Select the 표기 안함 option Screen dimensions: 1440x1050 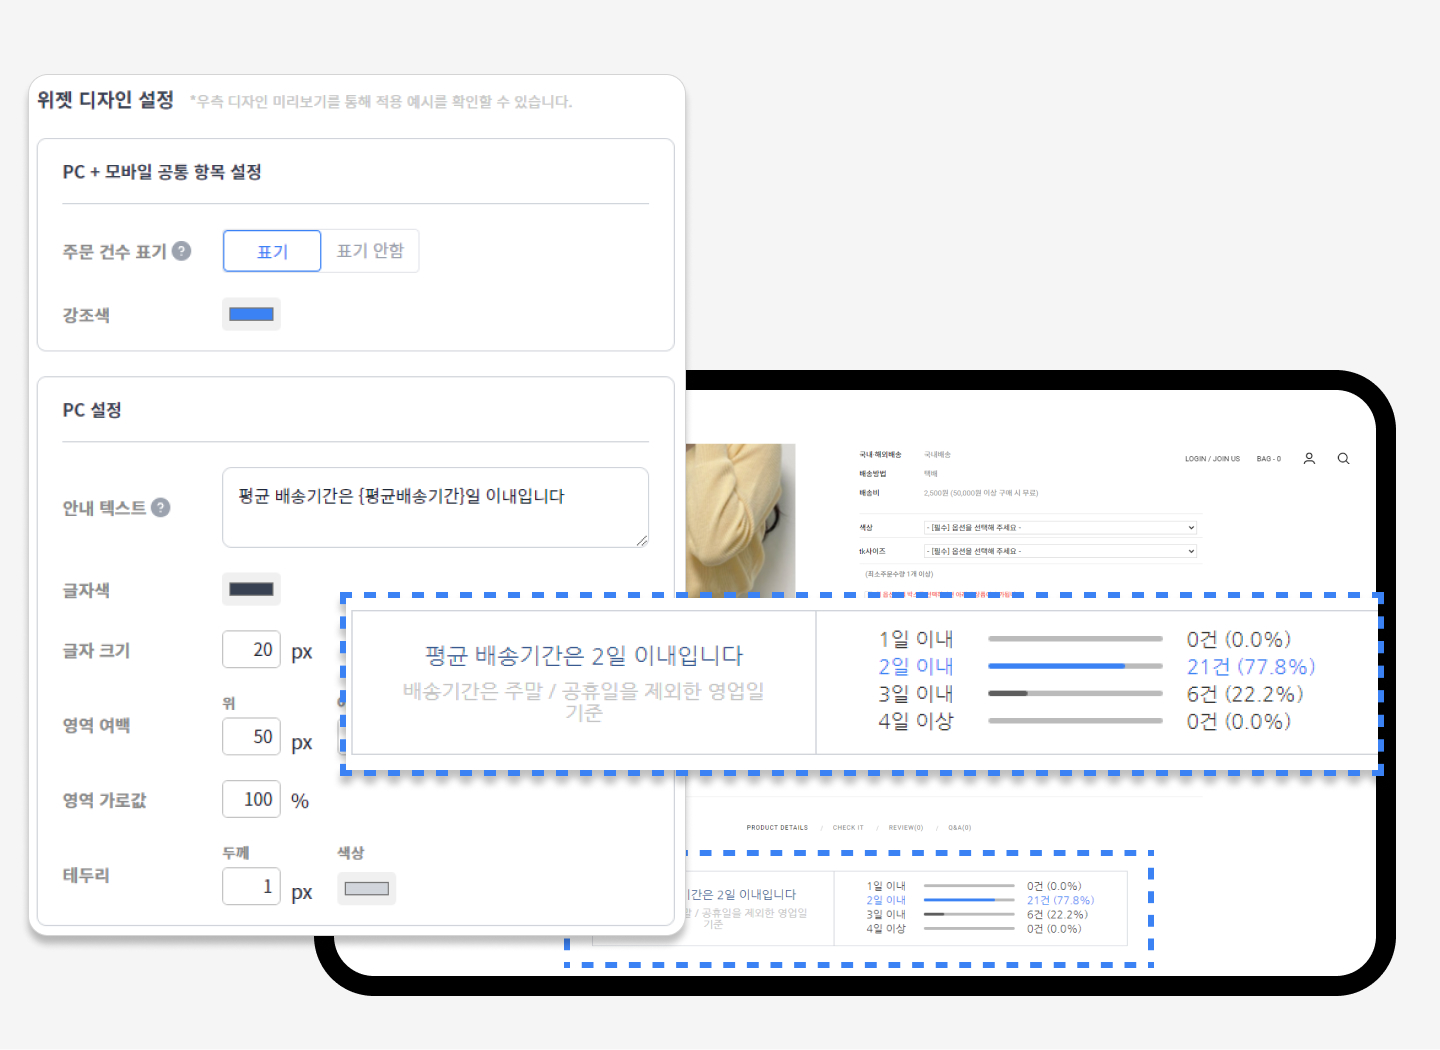click(370, 251)
